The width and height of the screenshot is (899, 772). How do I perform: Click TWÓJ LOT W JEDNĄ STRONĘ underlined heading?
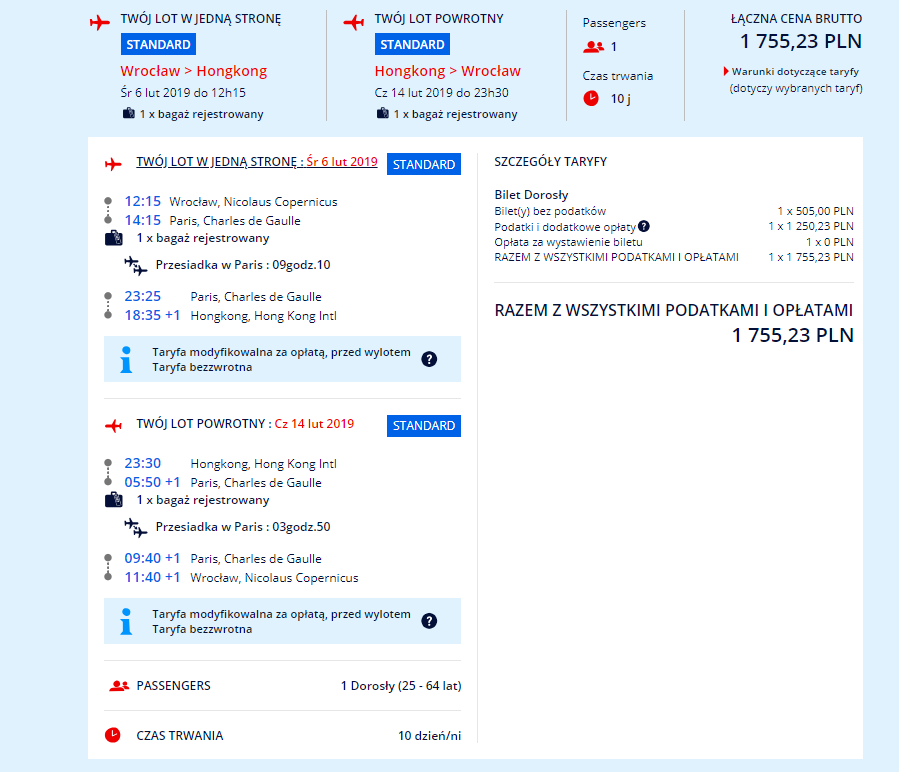click(x=257, y=162)
